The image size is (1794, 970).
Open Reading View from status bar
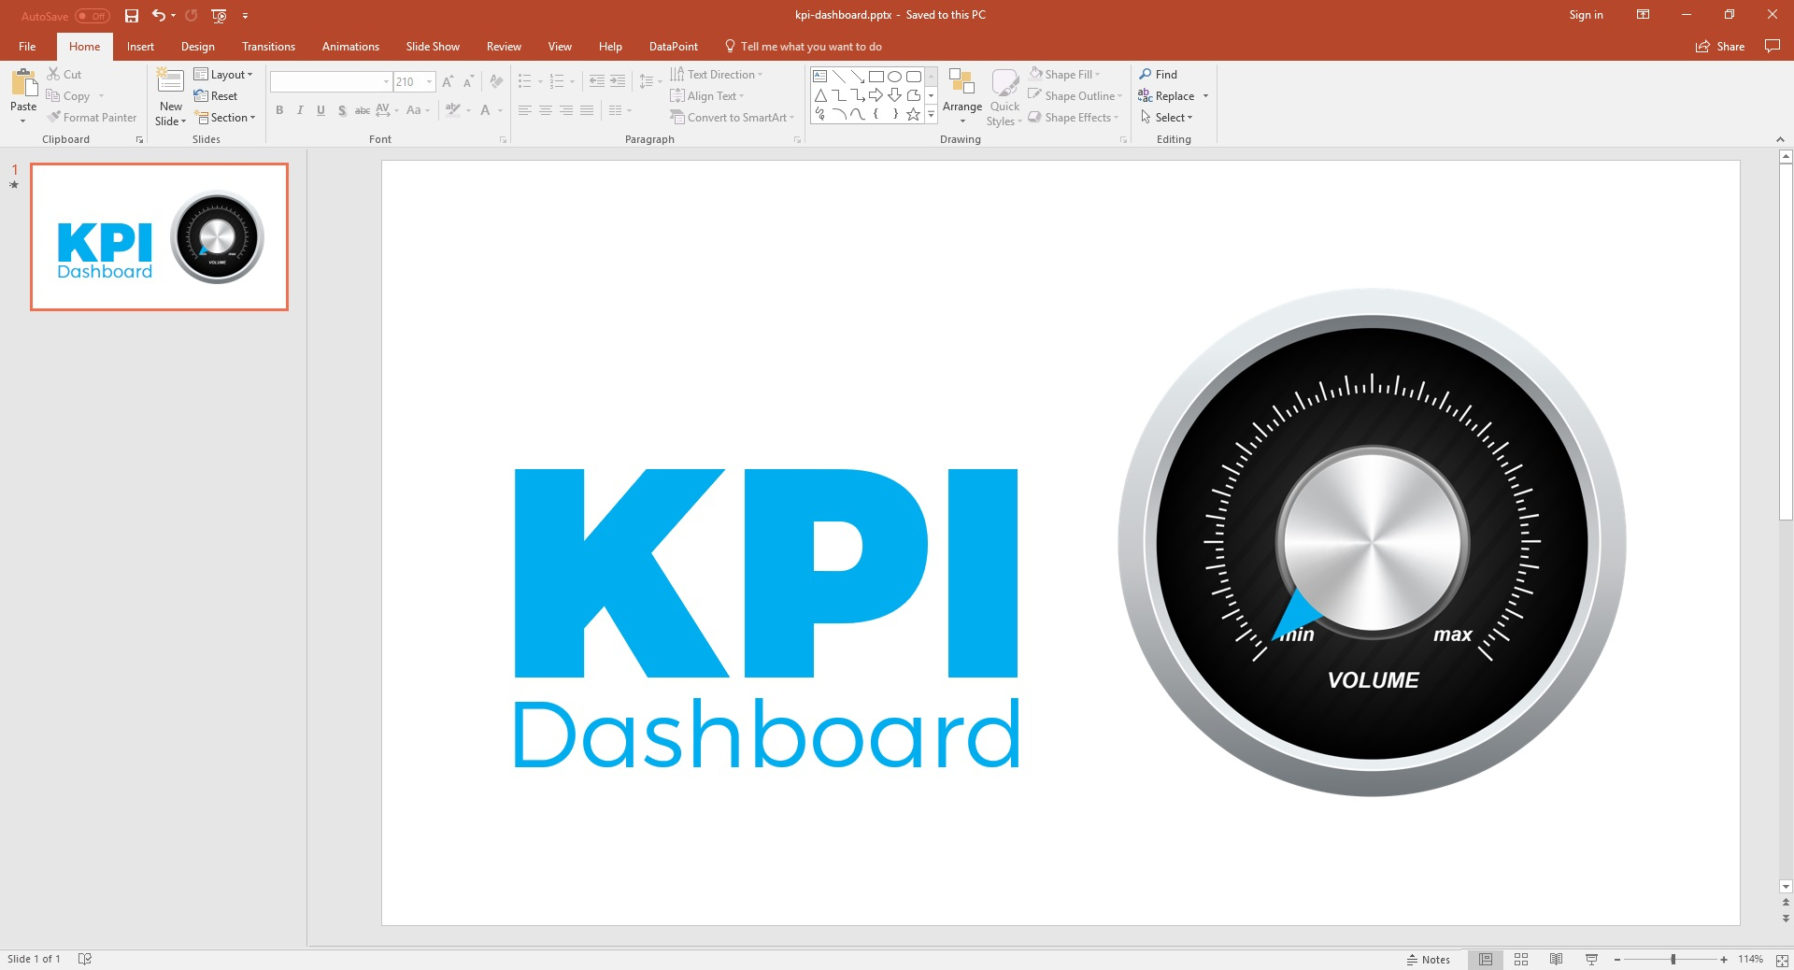pos(1555,958)
